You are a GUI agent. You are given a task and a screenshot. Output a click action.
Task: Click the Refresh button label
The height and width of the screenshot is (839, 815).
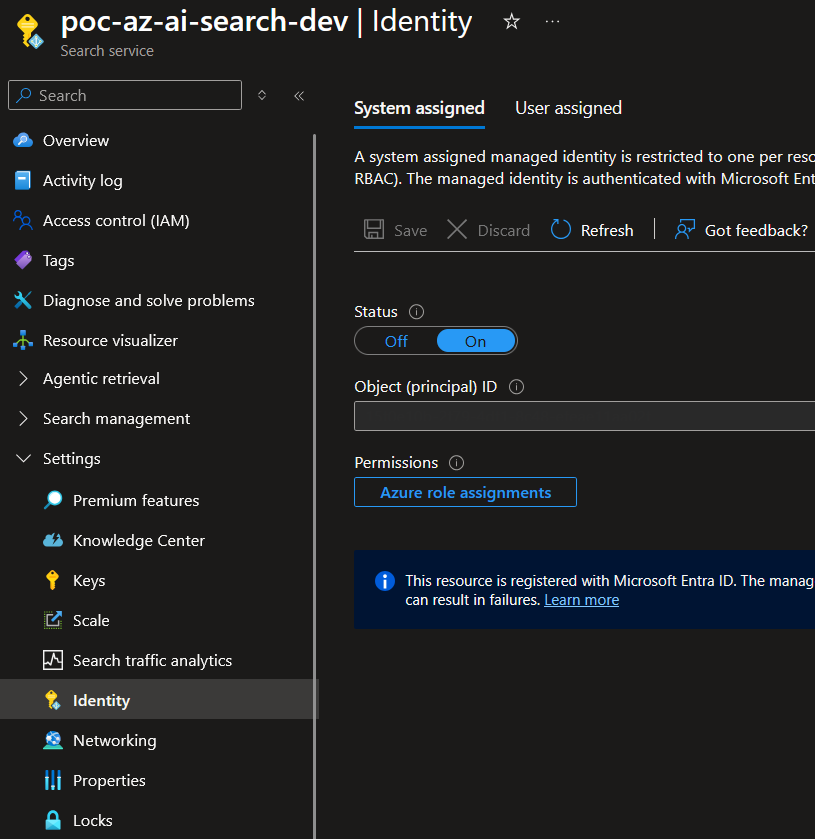[607, 230]
